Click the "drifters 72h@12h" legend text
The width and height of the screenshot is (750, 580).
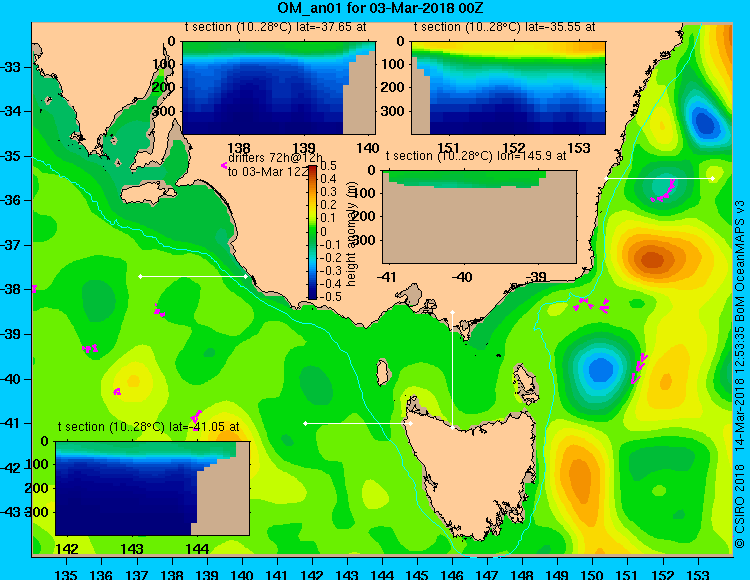275,158
